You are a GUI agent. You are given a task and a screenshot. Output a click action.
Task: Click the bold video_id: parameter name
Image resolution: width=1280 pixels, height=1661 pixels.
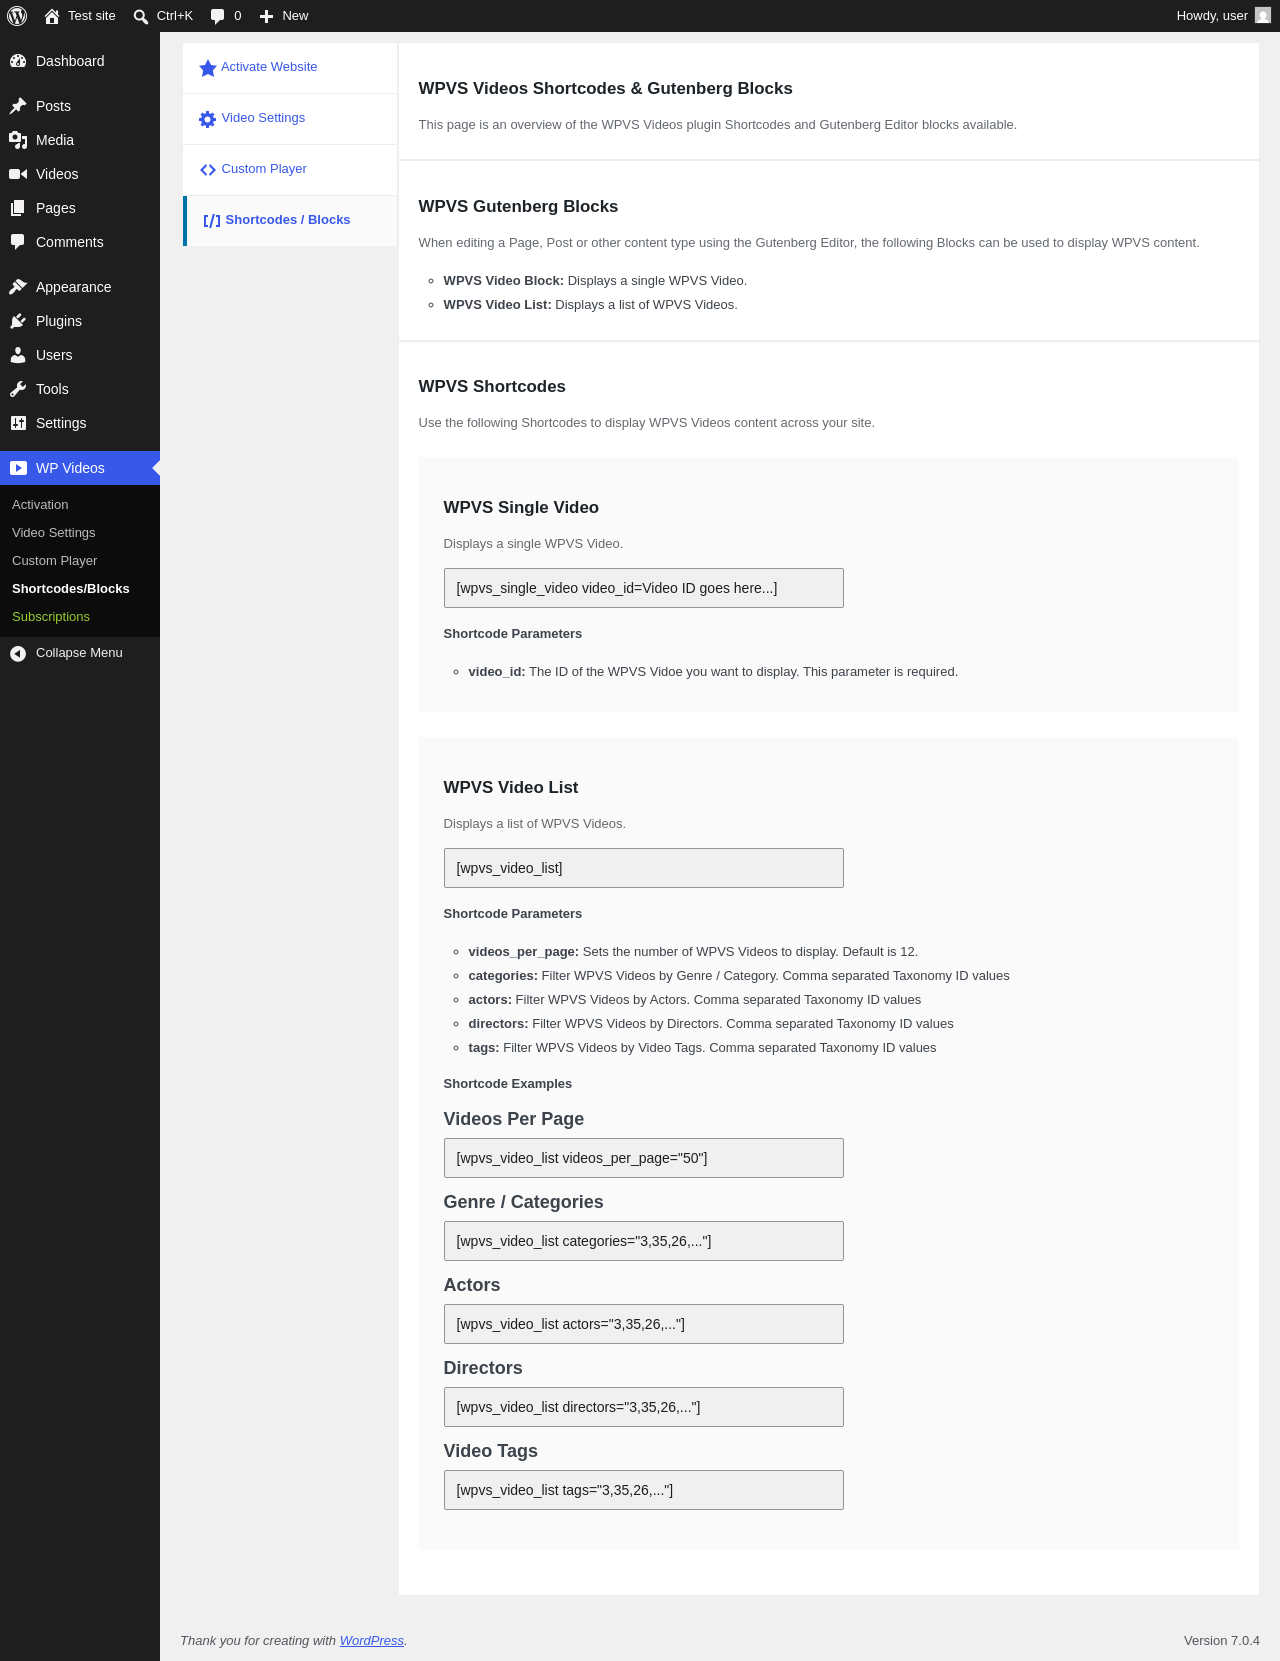pyautogui.click(x=497, y=672)
